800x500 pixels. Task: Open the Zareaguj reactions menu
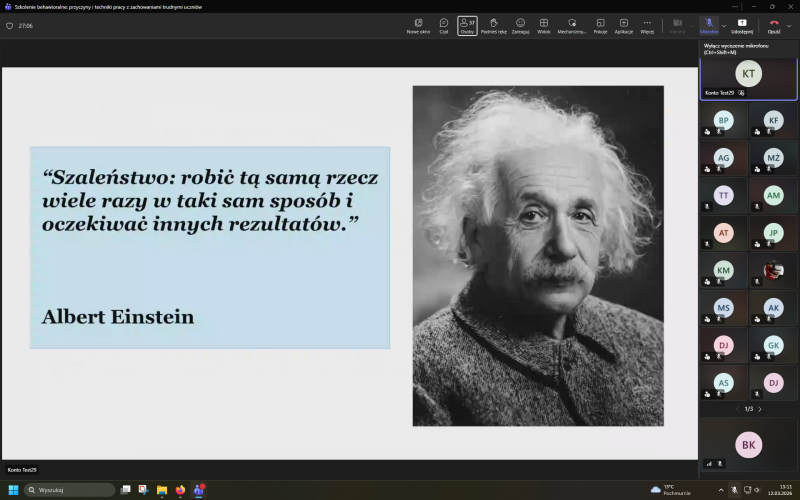click(x=520, y=25)
